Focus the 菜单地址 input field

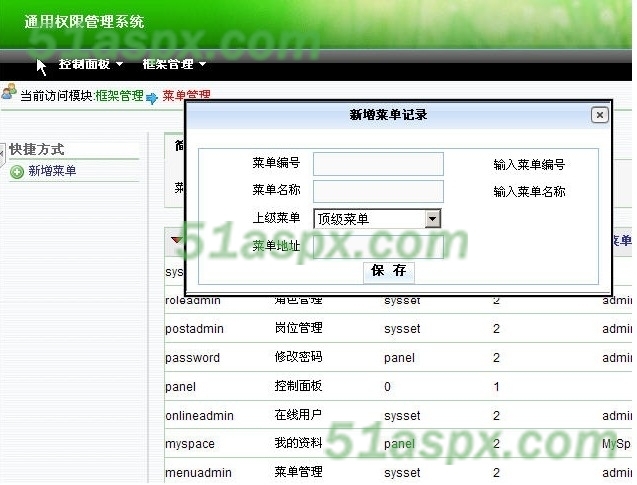click(378, 247)
